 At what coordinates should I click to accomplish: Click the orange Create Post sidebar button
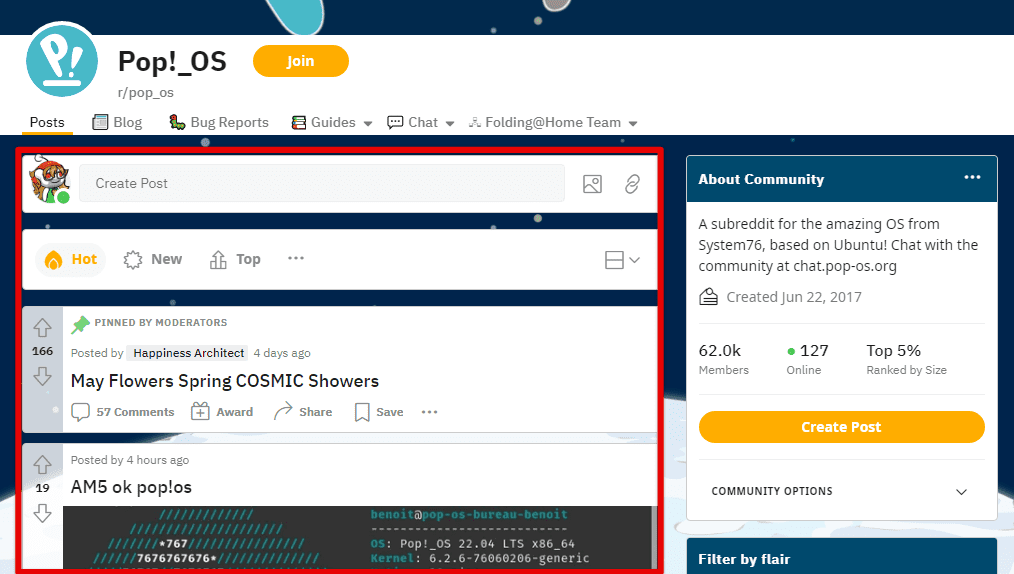click(841, 427)
